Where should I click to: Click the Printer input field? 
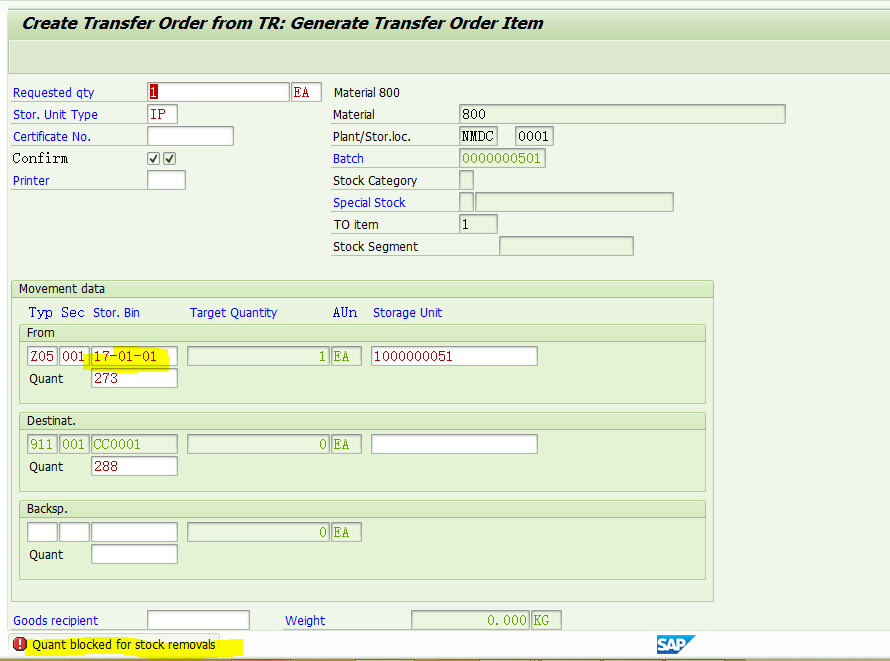[x=166, y=180]
